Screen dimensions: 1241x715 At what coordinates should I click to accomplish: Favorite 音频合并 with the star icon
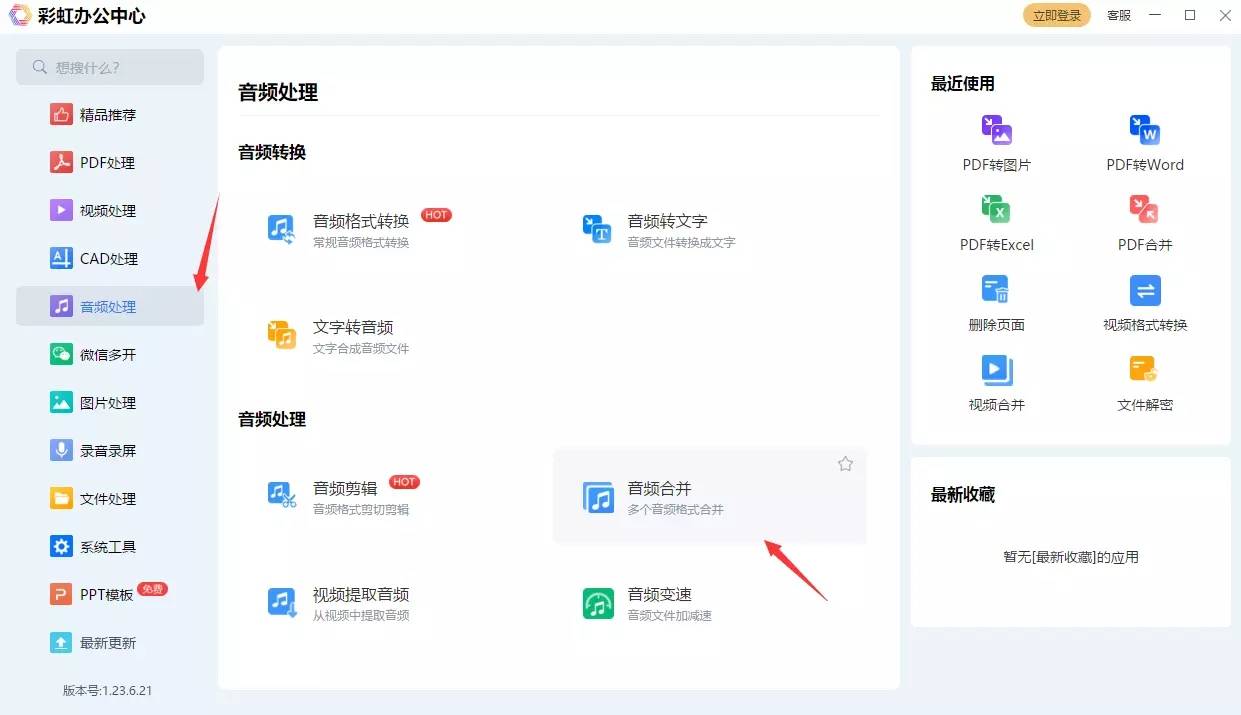point(845,464)
